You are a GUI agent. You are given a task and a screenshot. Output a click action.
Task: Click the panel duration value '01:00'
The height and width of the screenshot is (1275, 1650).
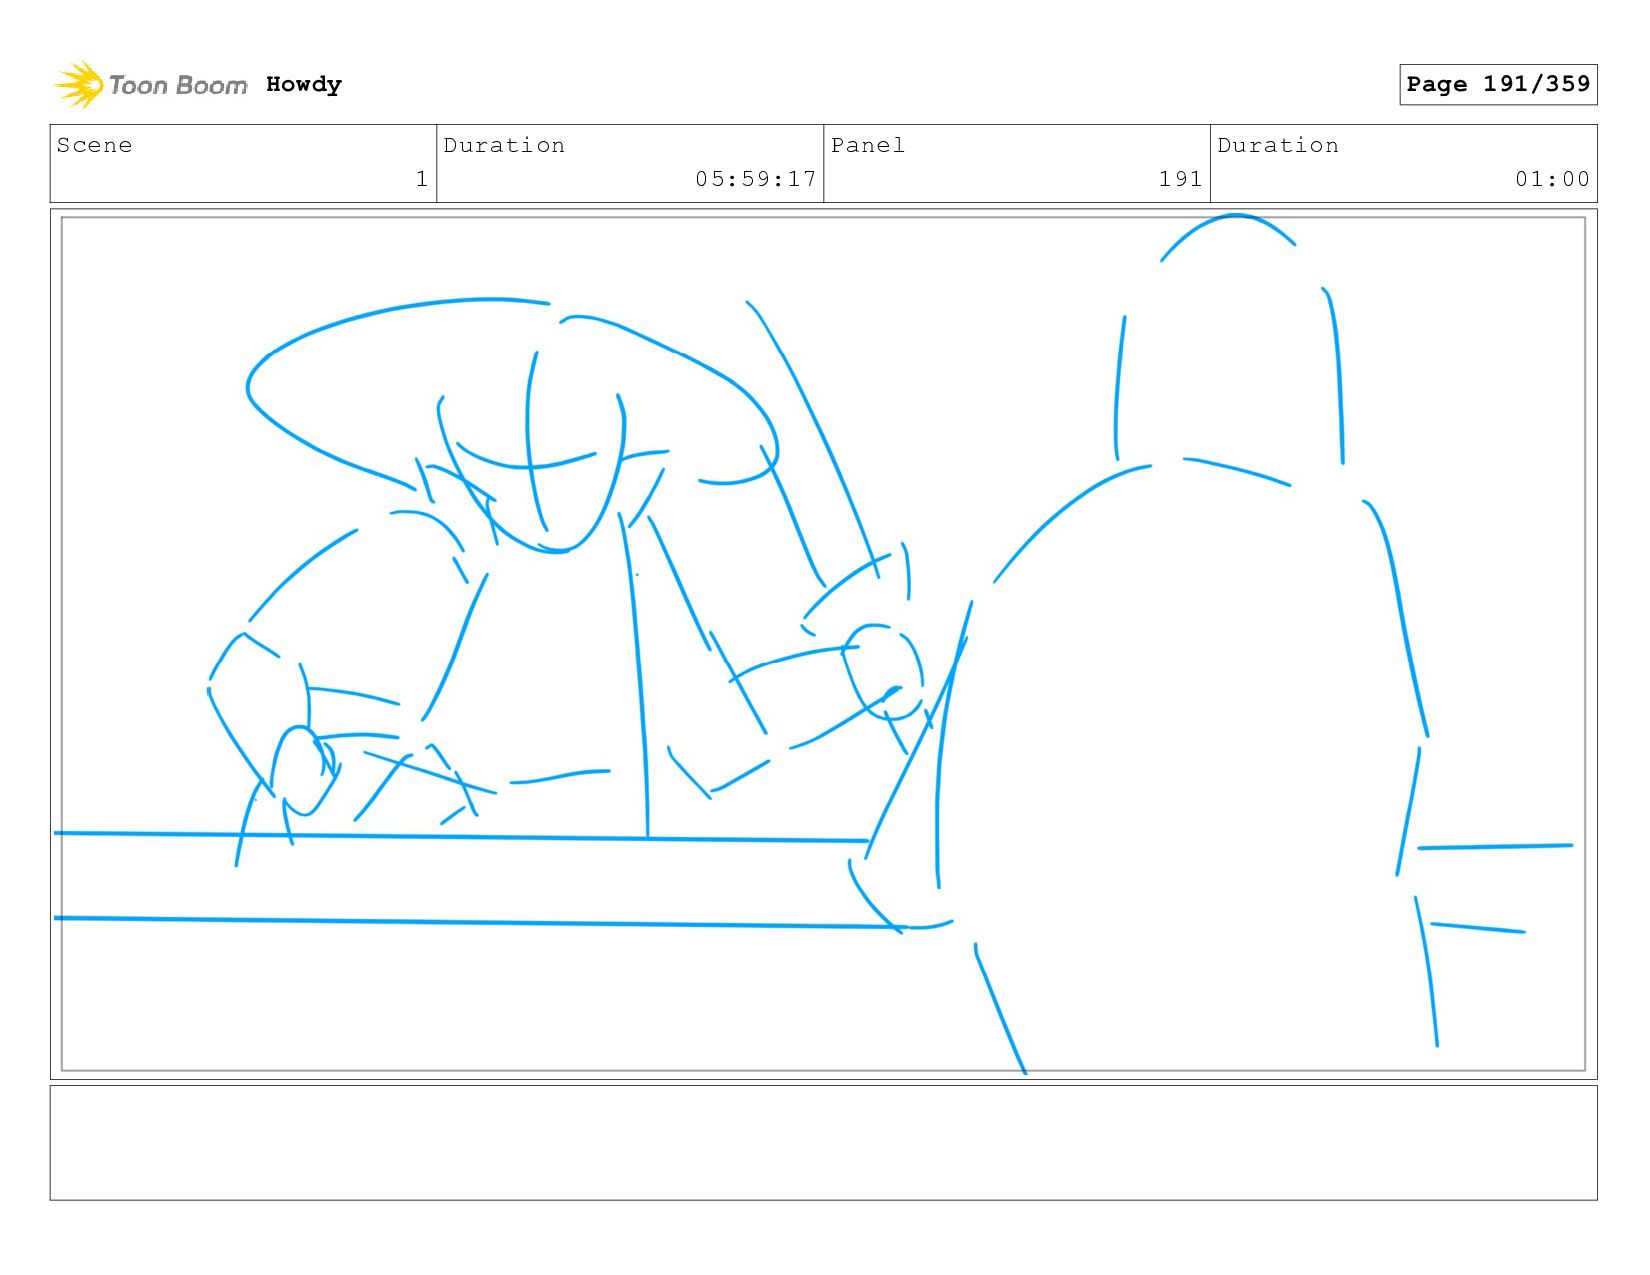pos(1552,179)
